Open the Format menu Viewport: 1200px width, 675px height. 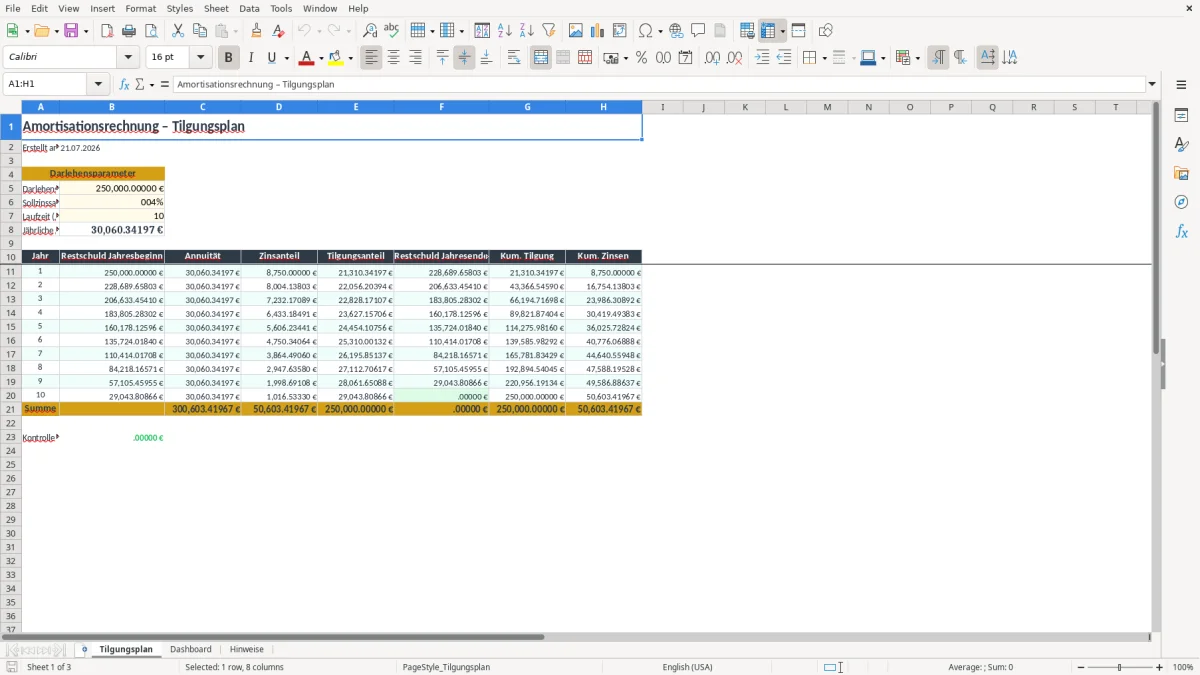pos(140,8)
